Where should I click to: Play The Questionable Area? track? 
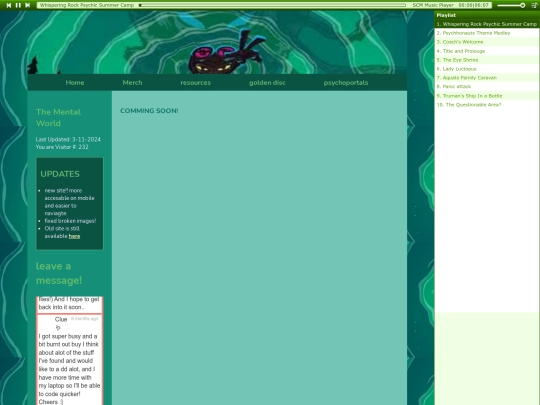[487, 105]
